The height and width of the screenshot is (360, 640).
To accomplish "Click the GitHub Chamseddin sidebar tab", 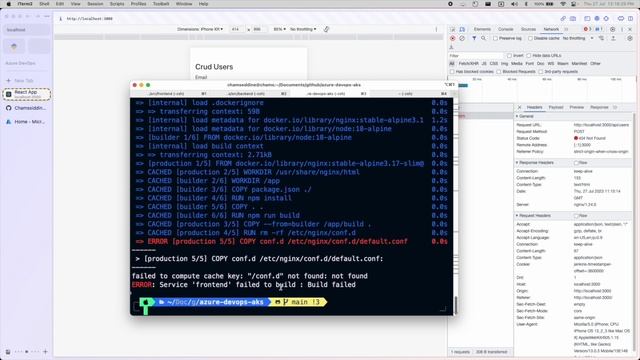I will pyautogui.click(x=27, y=108).
